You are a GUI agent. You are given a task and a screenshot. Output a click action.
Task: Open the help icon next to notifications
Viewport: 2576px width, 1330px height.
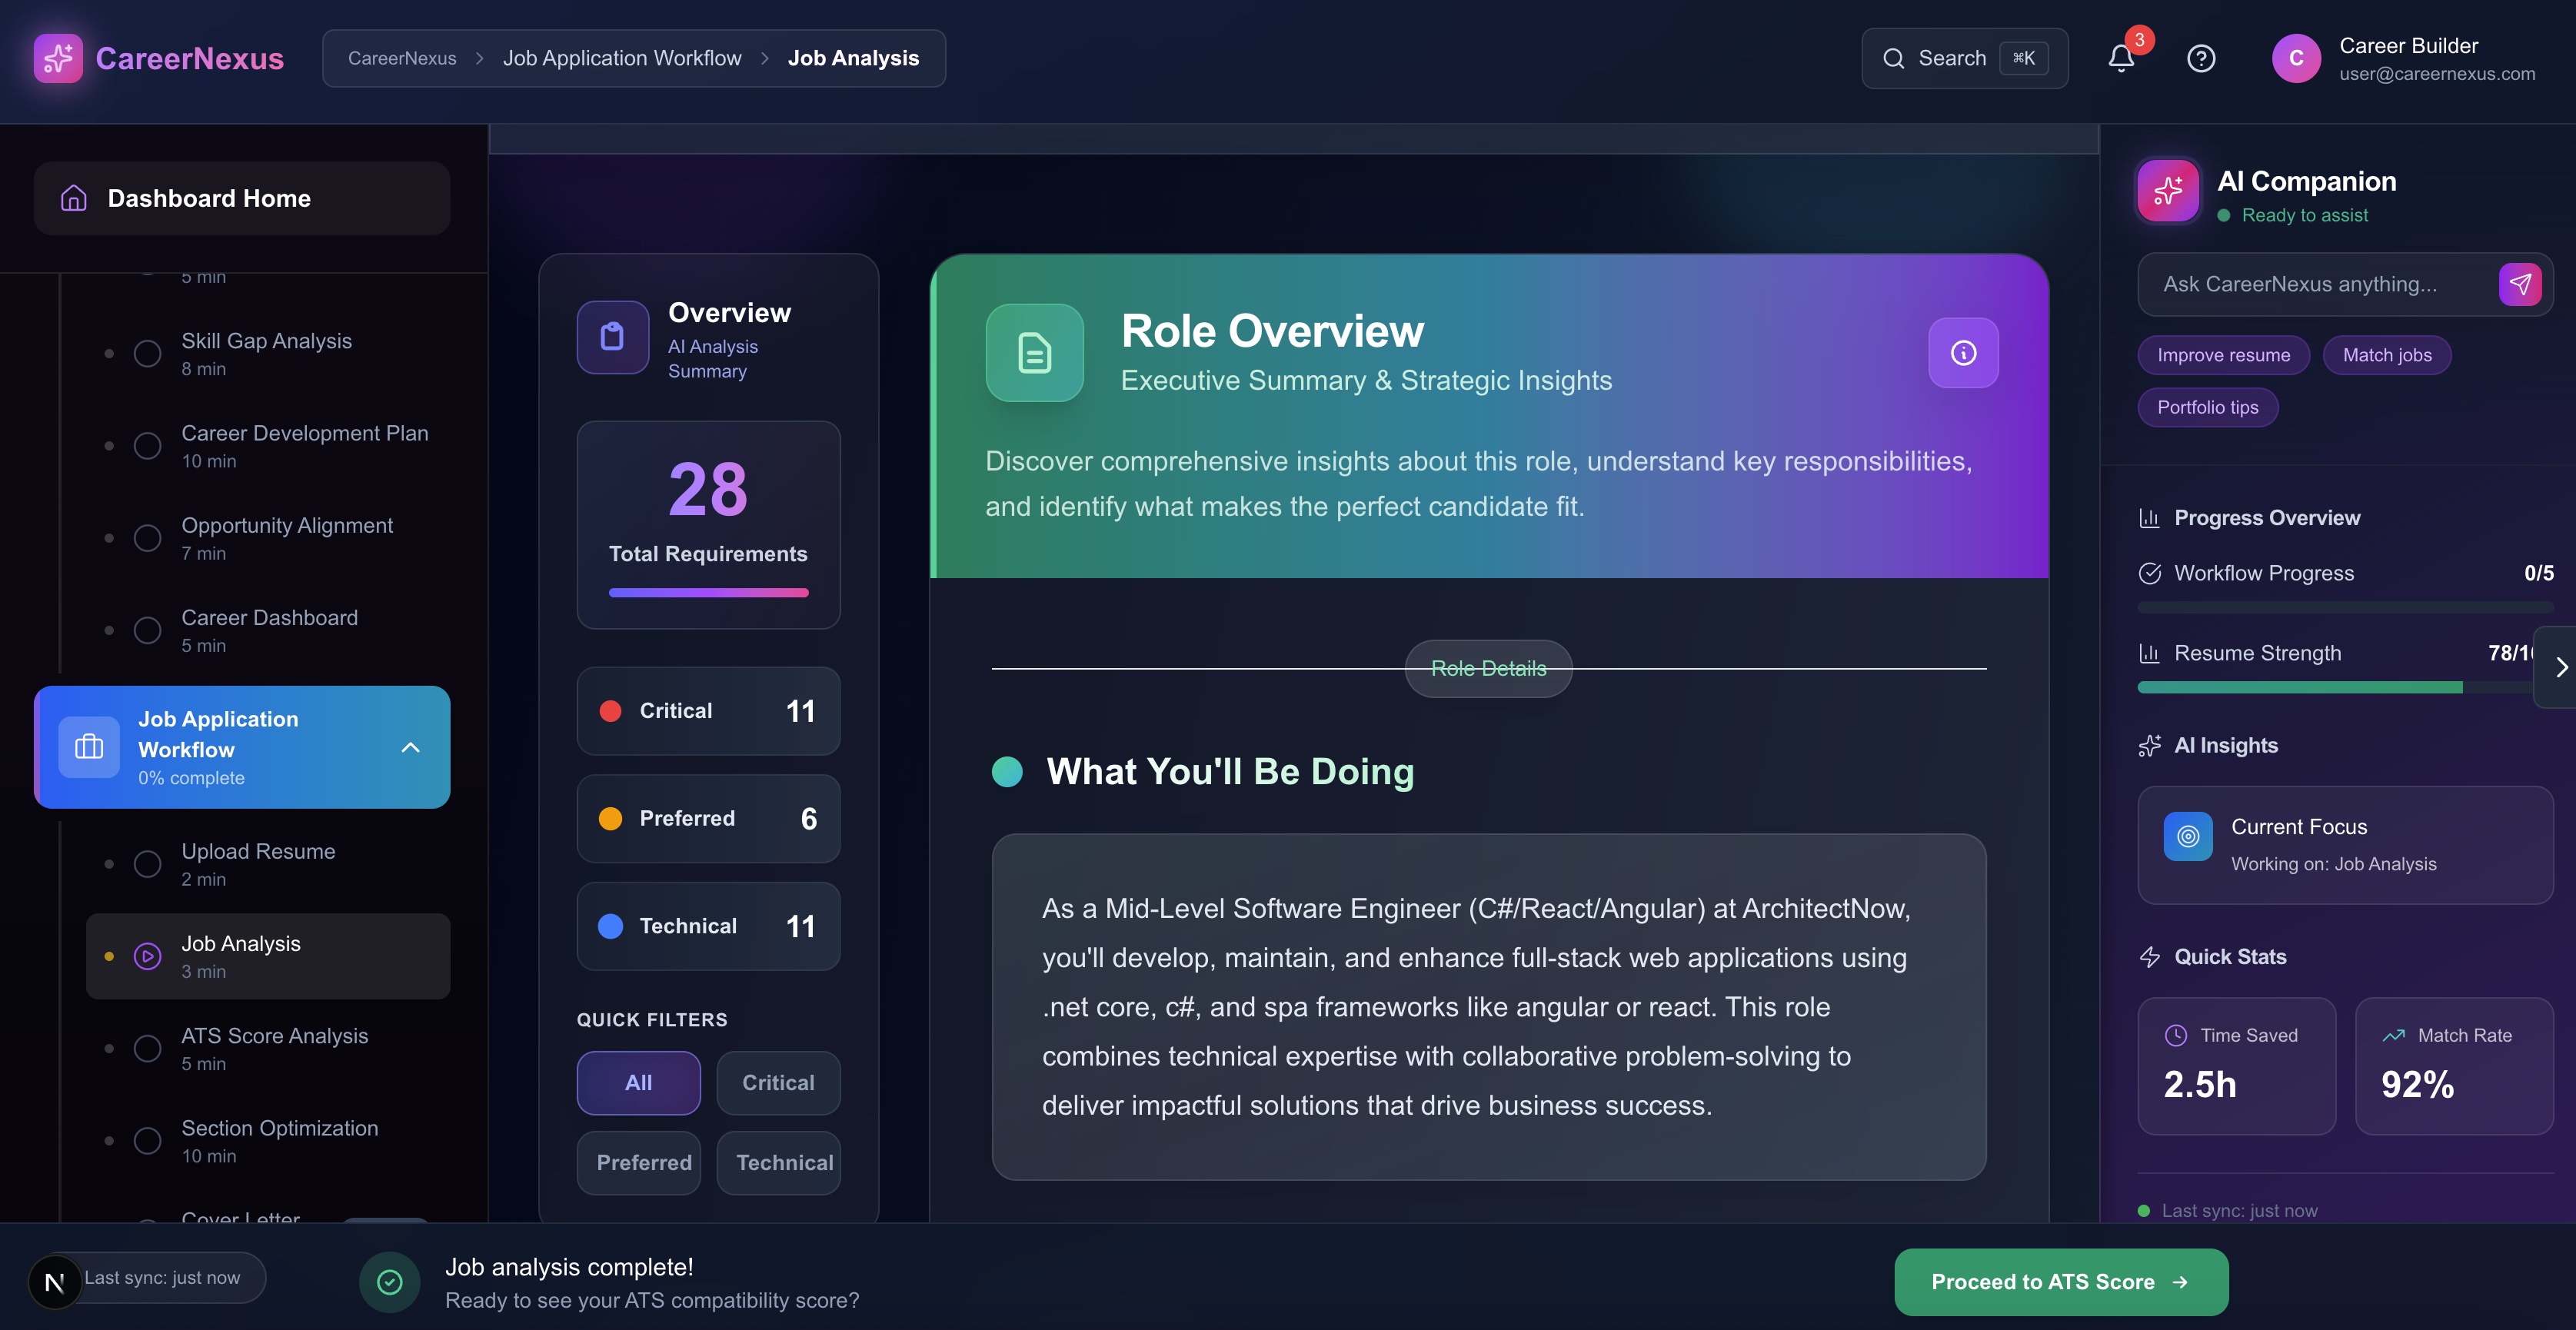(x=2201, y=58)
